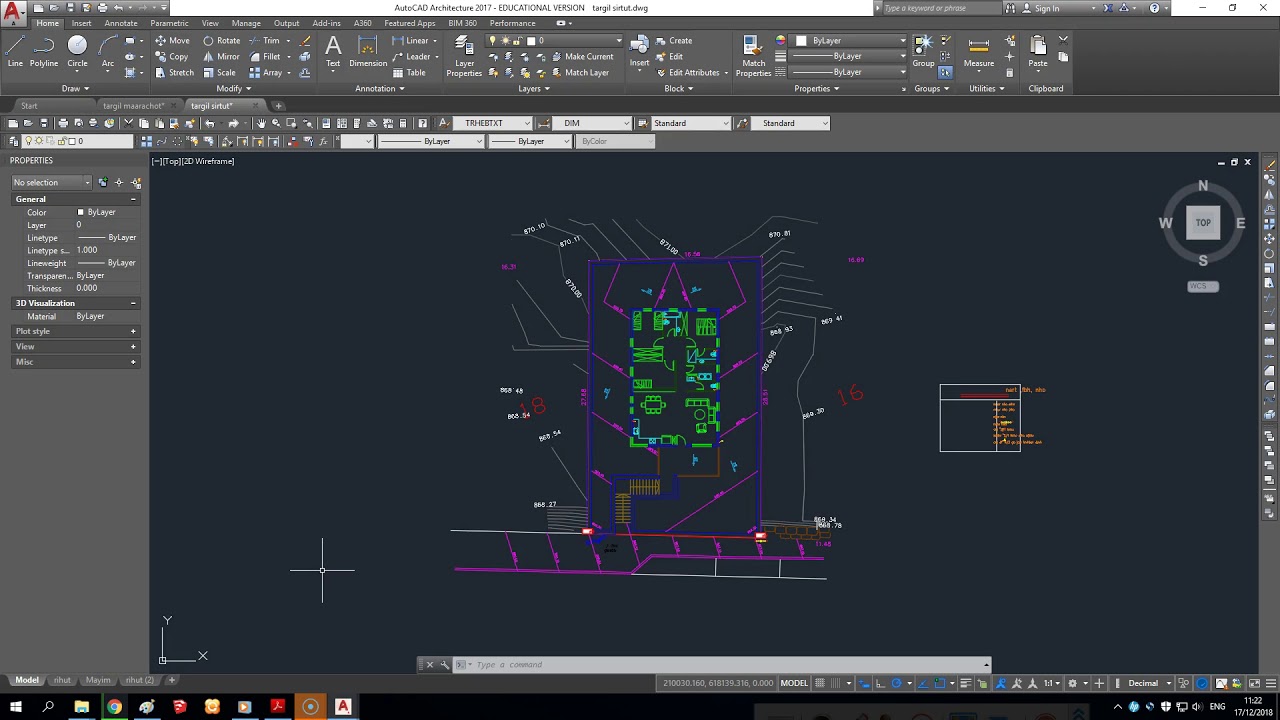Open the layer list dropdown showing 0
The image size is (1280, 720).
[554, 41]
